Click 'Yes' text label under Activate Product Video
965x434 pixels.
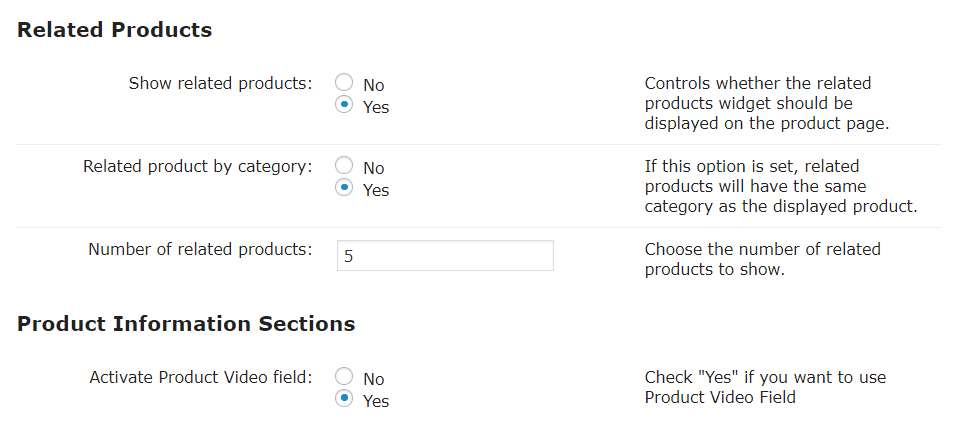(376, 401)
